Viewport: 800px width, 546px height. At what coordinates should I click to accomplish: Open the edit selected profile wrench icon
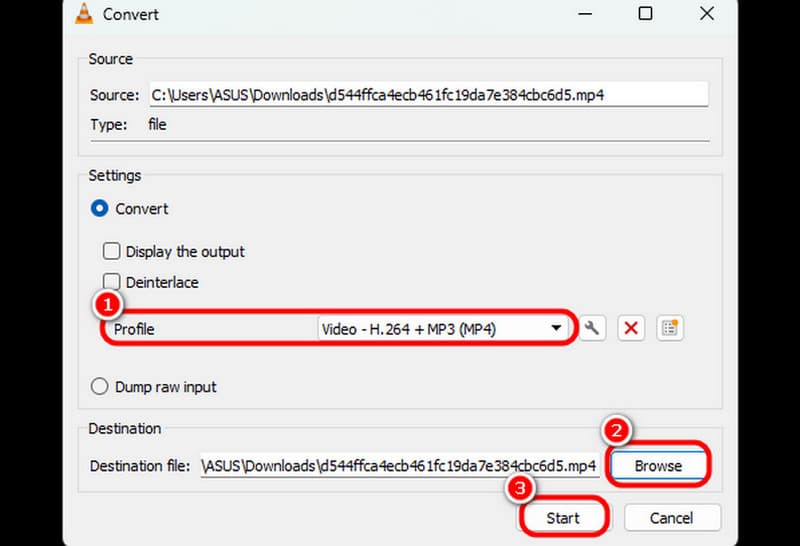coord(592,328)
